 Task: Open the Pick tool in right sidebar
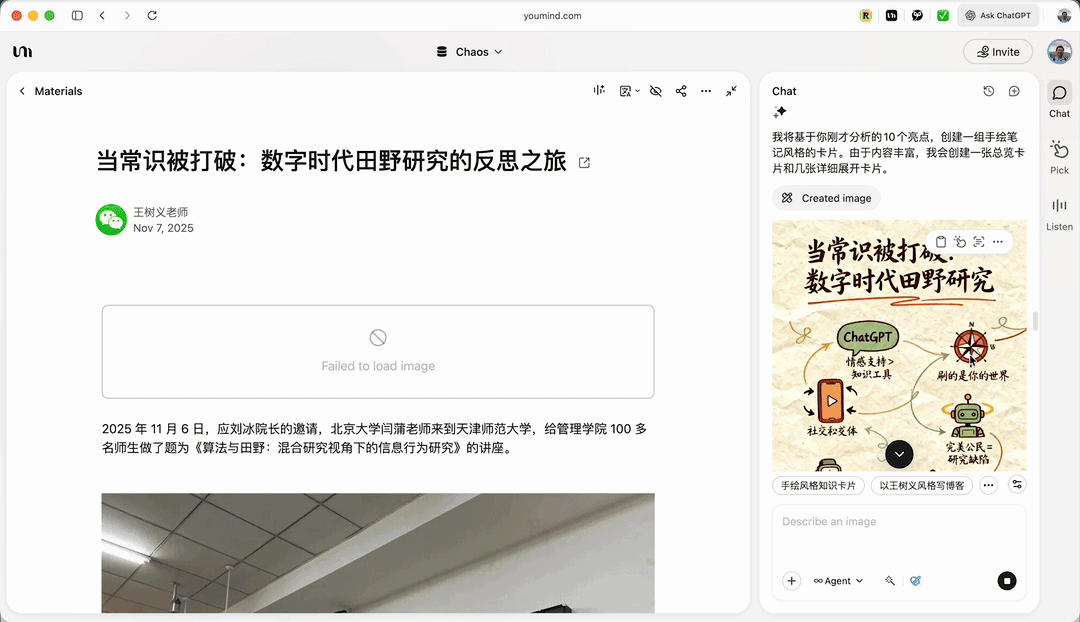1059,156
